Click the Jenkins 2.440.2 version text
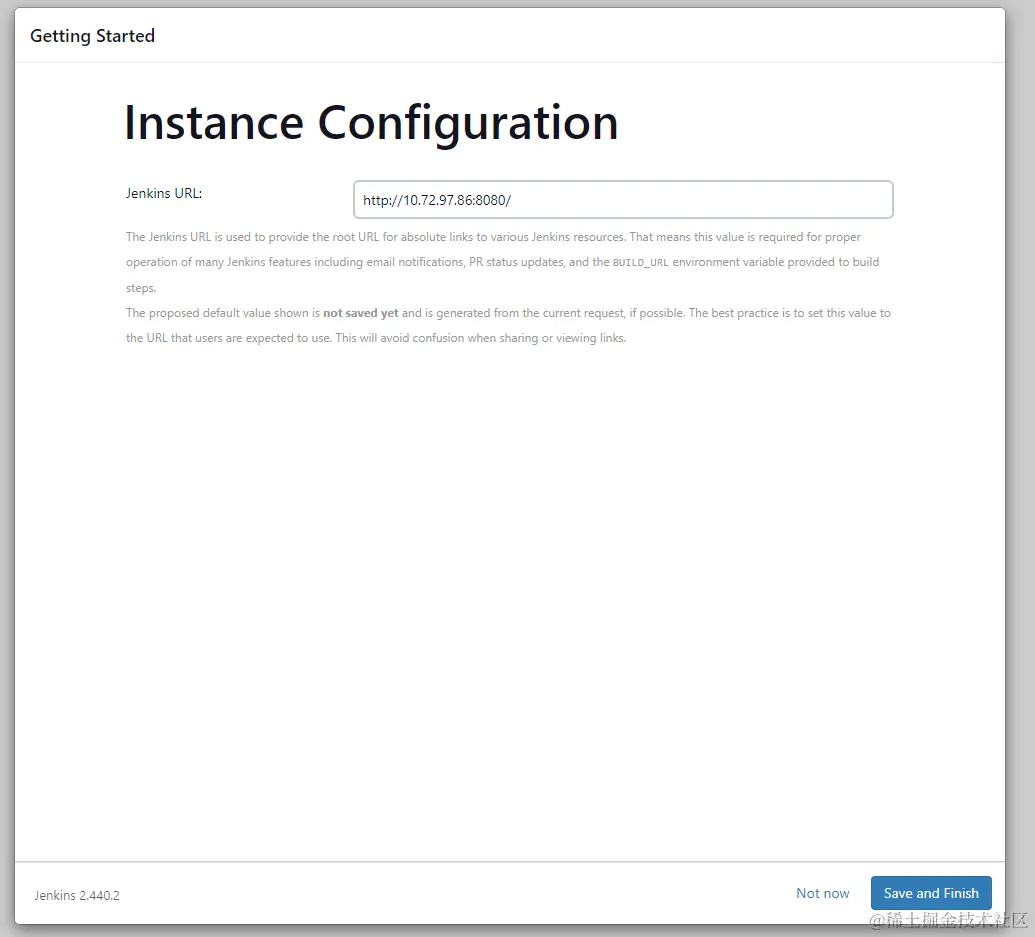This screenshot has width=1035, height=937. (77, 895)
